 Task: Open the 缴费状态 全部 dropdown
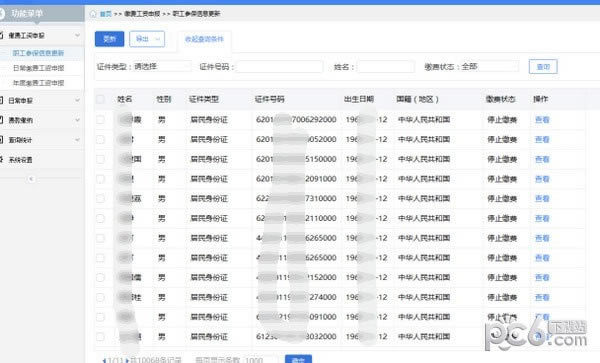click(489, 67)
